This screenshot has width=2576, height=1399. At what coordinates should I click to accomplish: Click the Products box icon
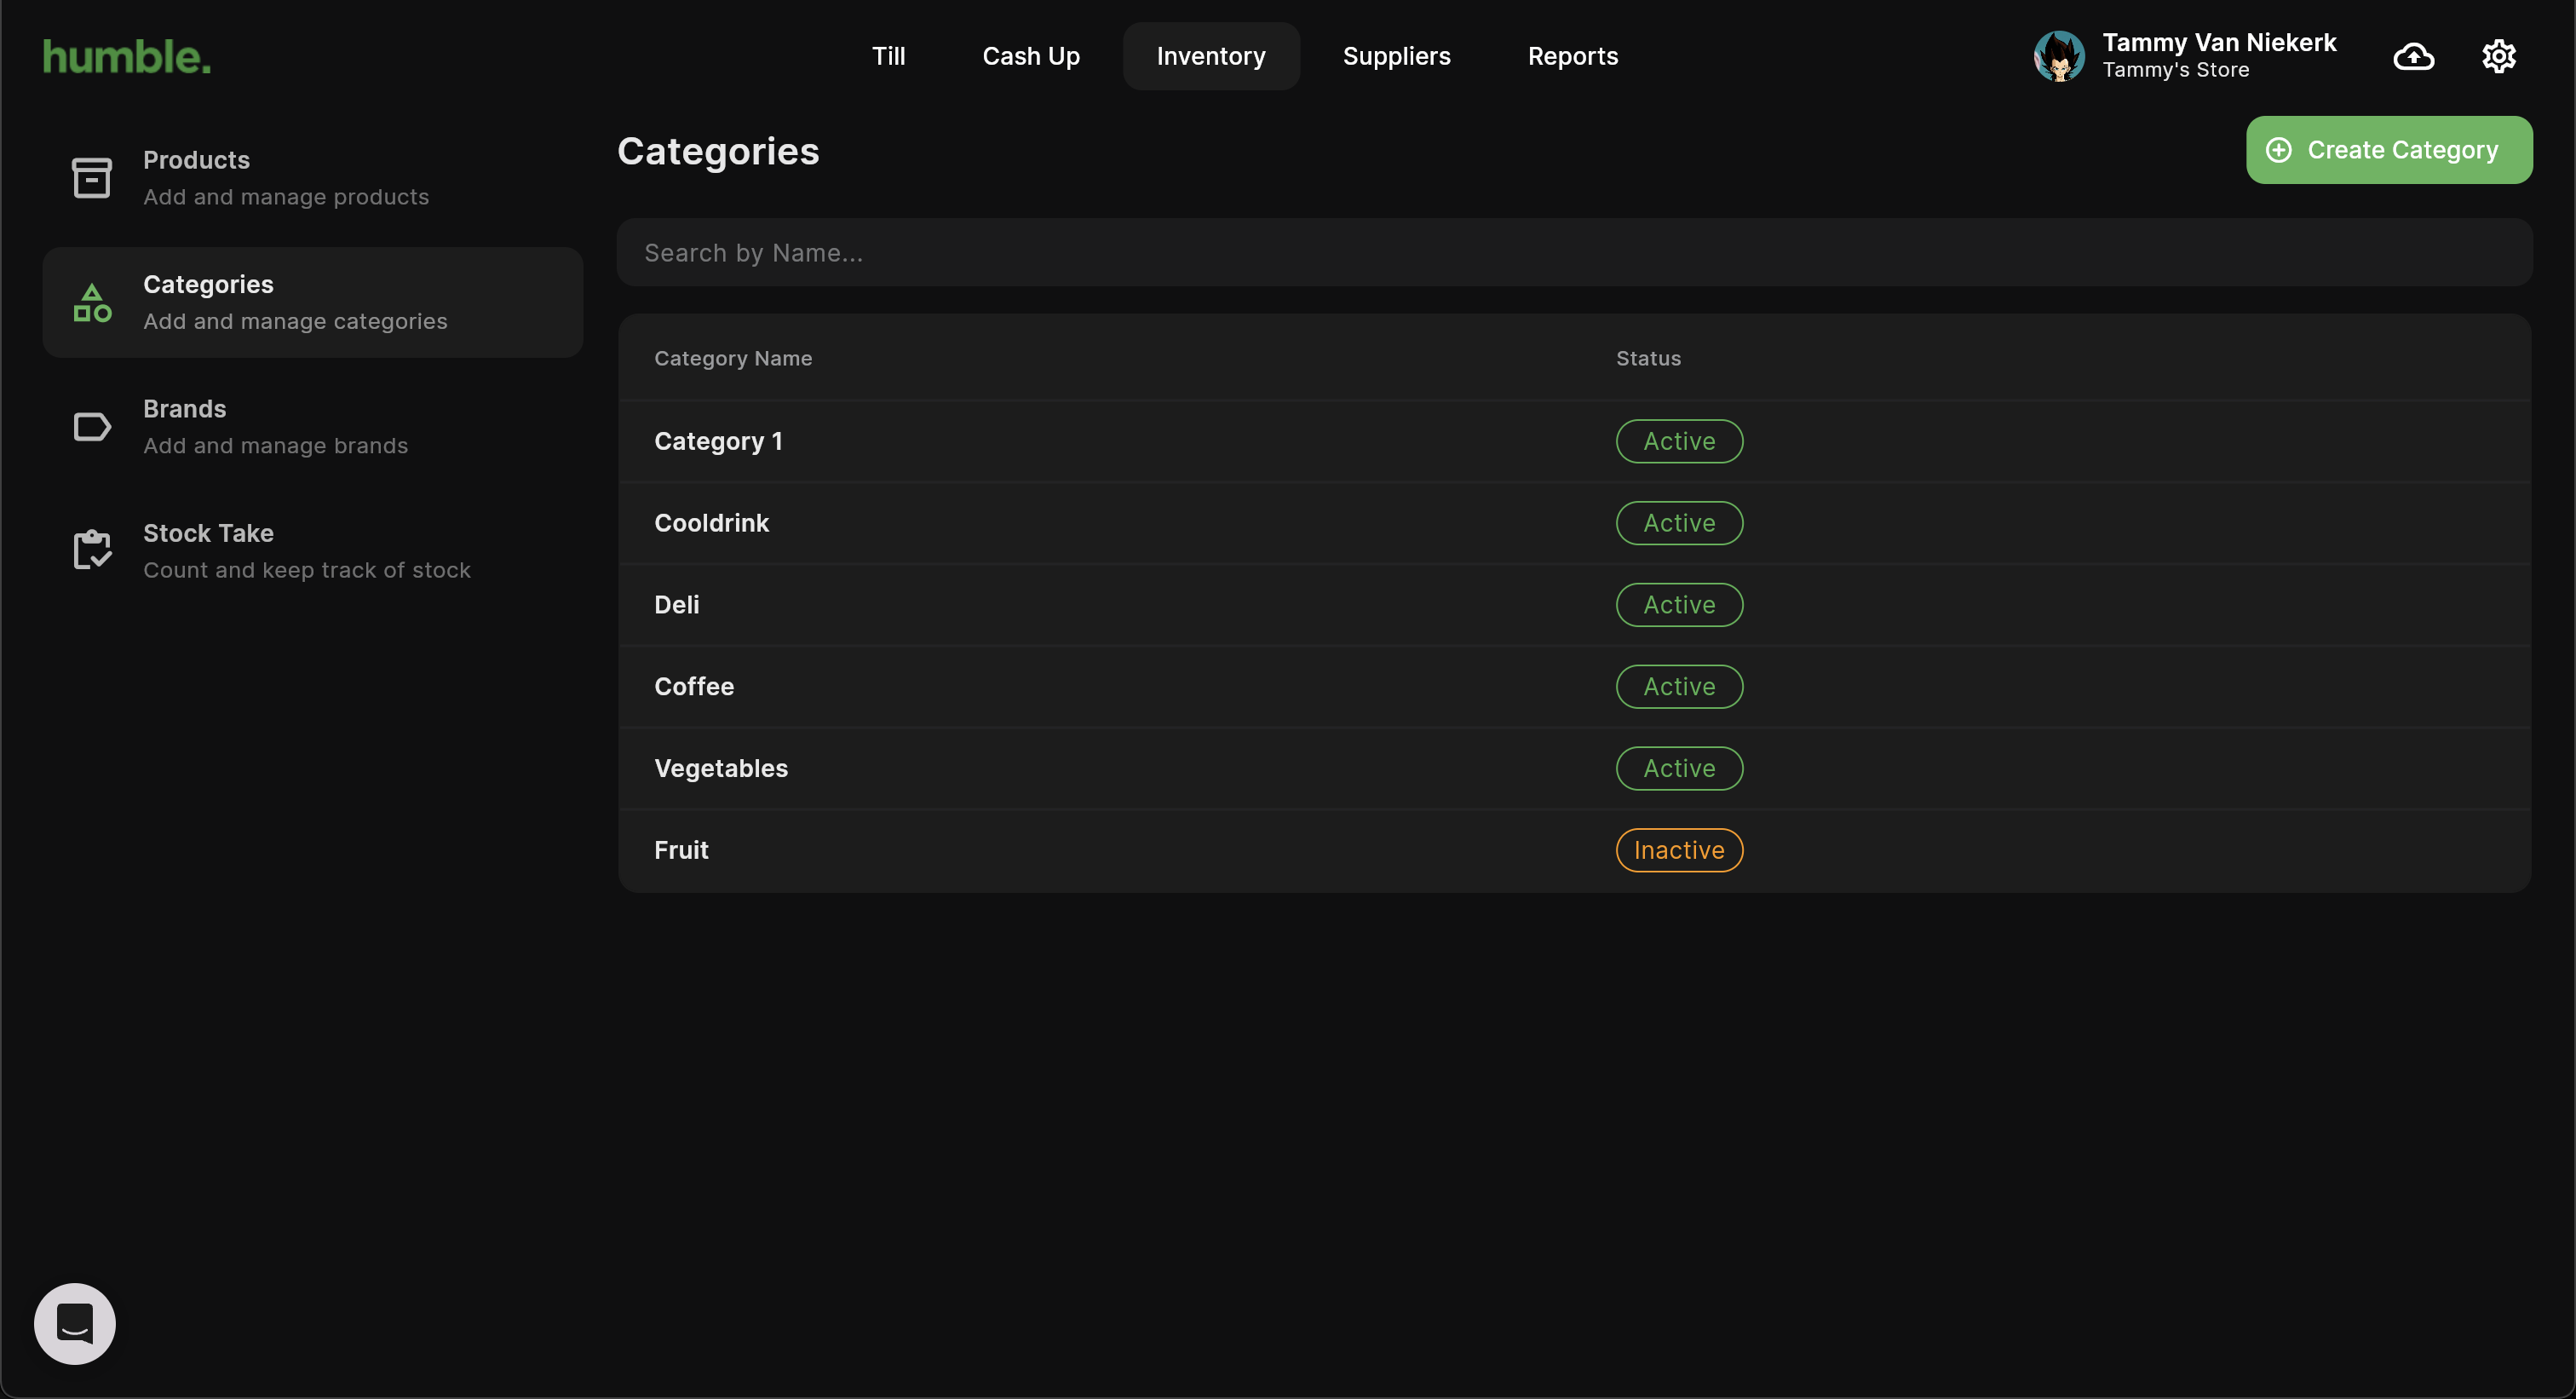(x=92, y=178)
